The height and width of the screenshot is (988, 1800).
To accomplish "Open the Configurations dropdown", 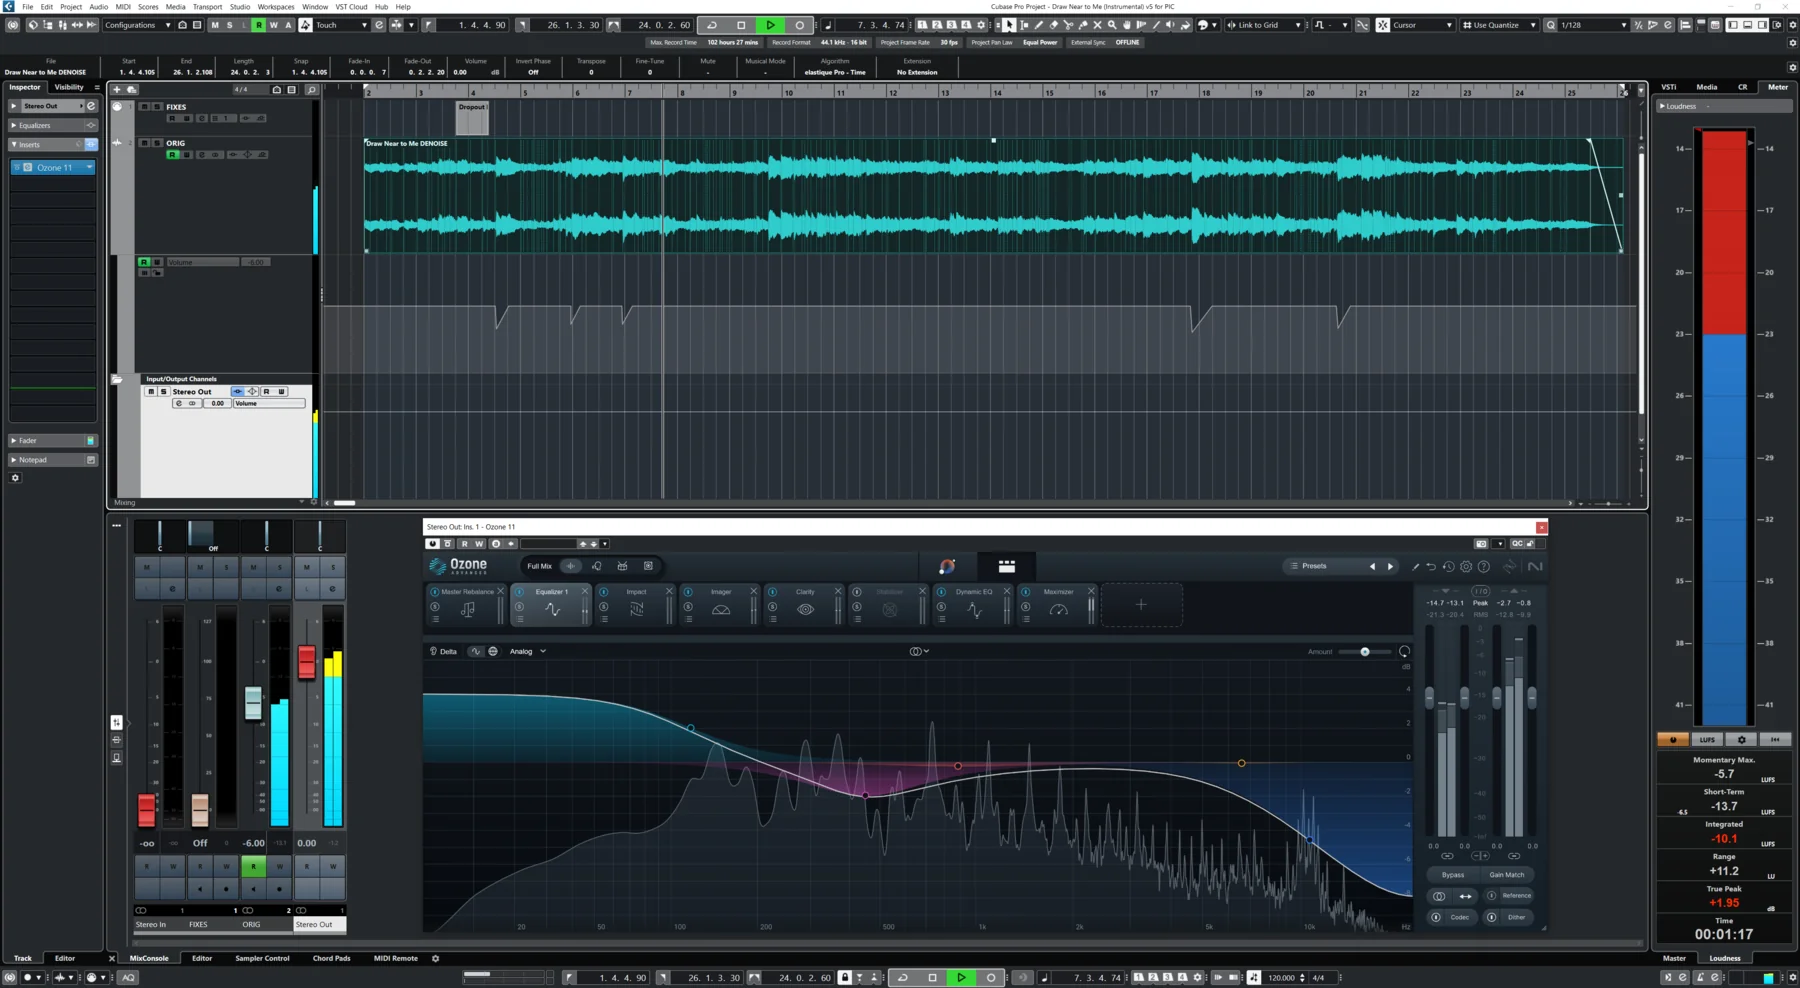I will (x=137, y=25).
